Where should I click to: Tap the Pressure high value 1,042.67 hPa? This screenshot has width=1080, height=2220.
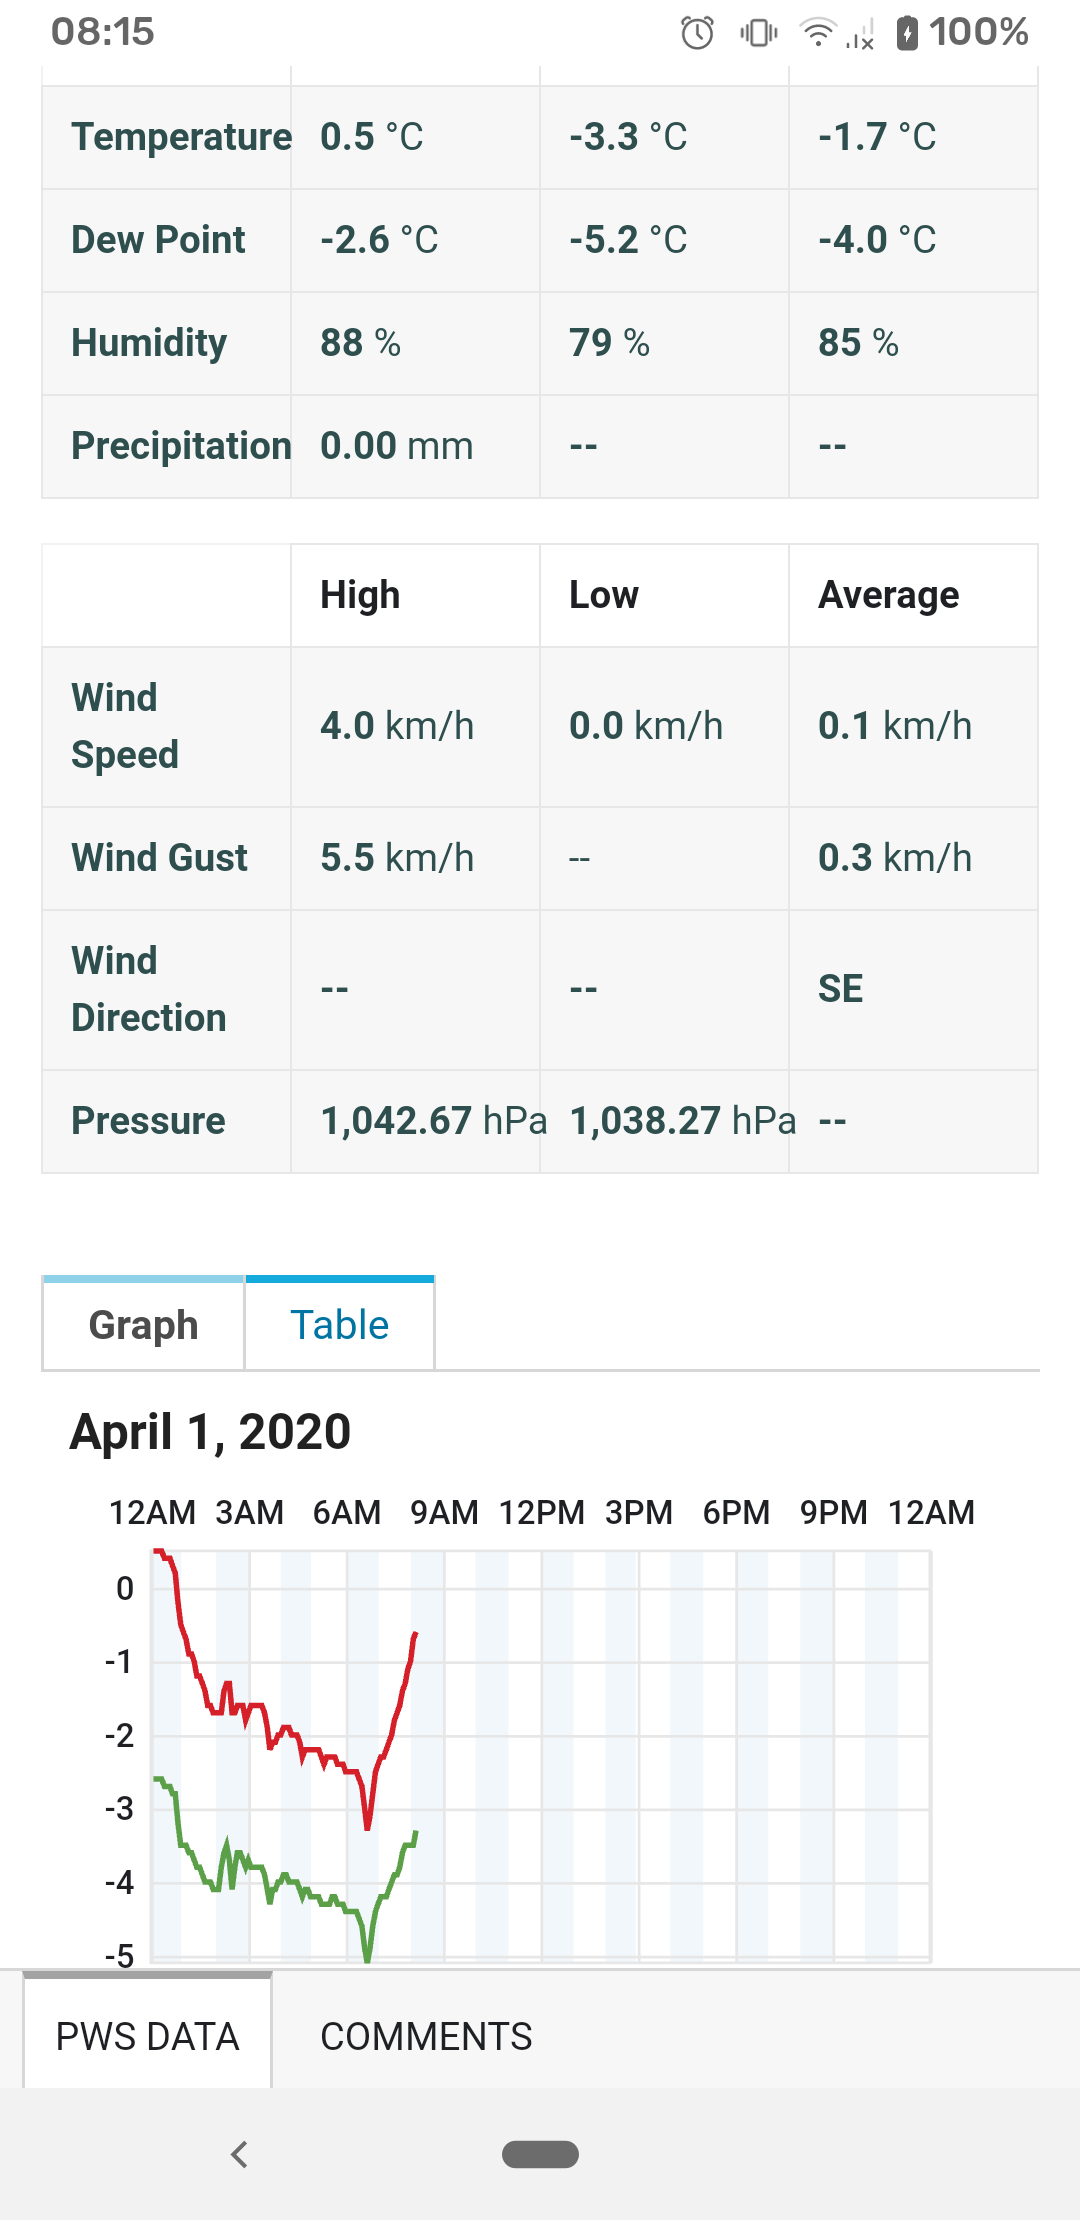(434, 1121)
